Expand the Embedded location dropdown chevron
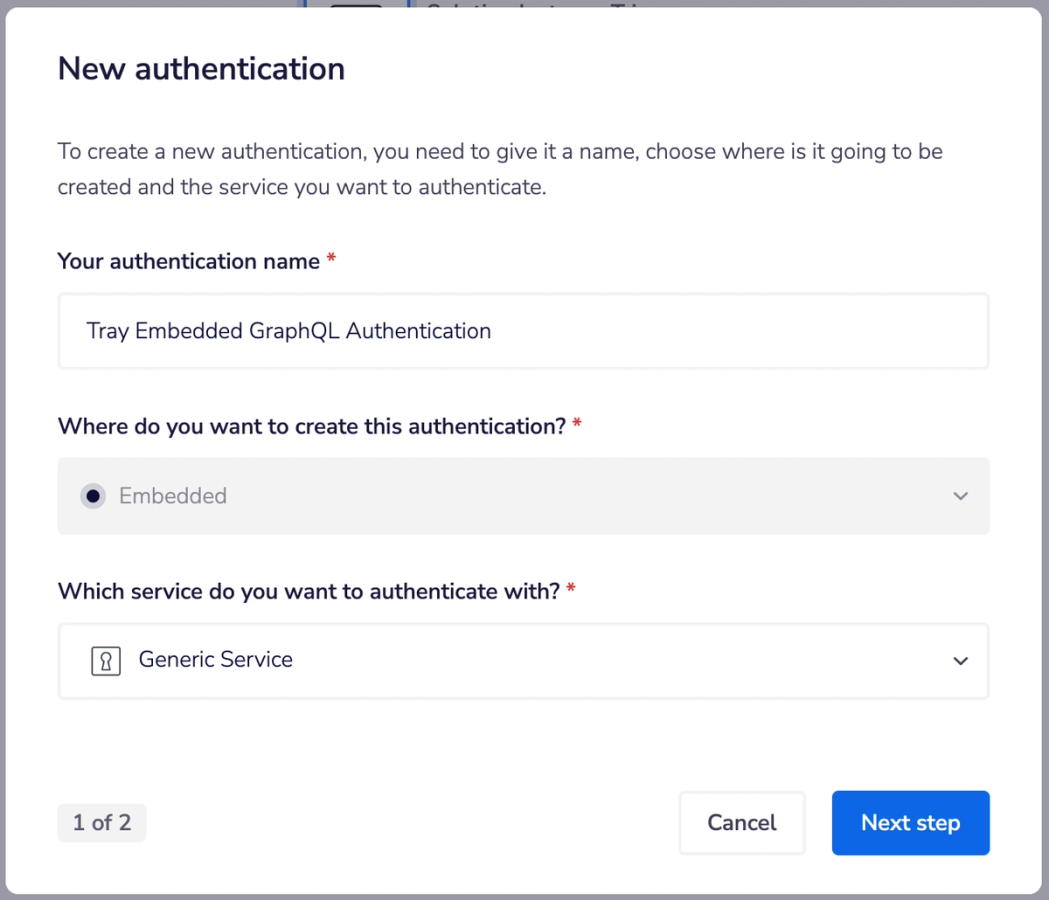The width and height of the screenshot is (1049, 900). [961, 496]
